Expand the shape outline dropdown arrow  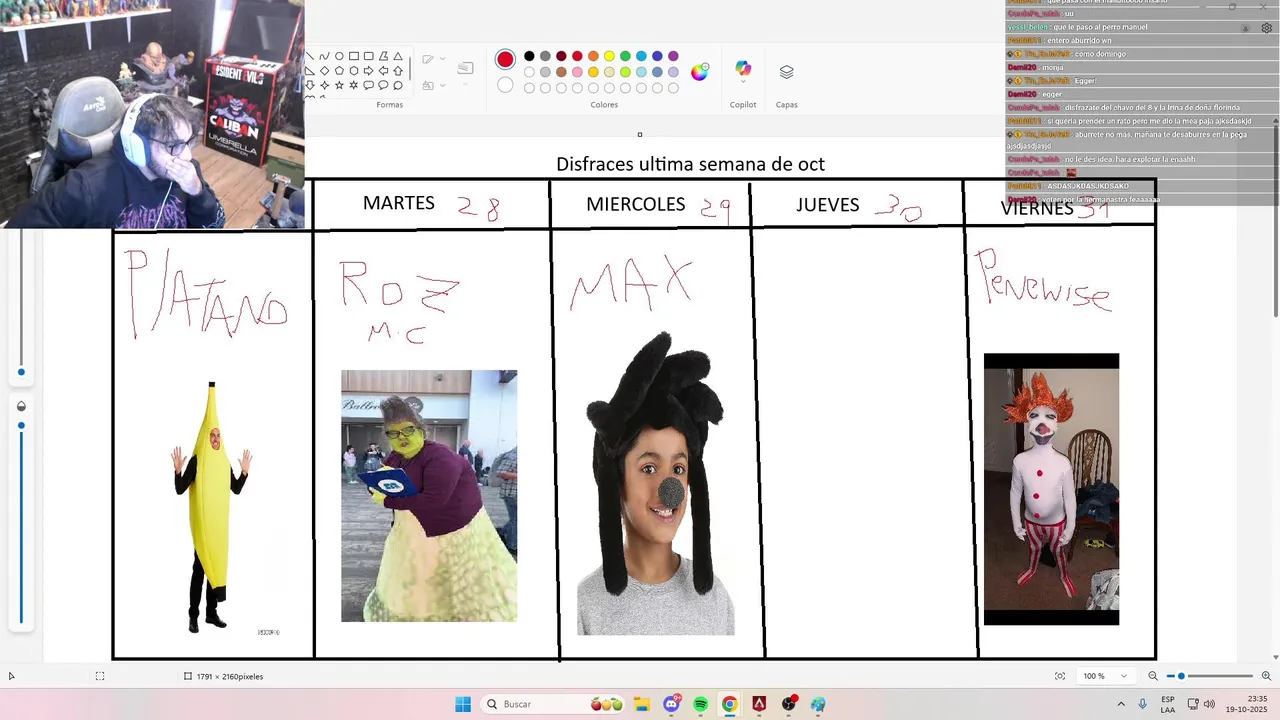[x=442, y=58]
